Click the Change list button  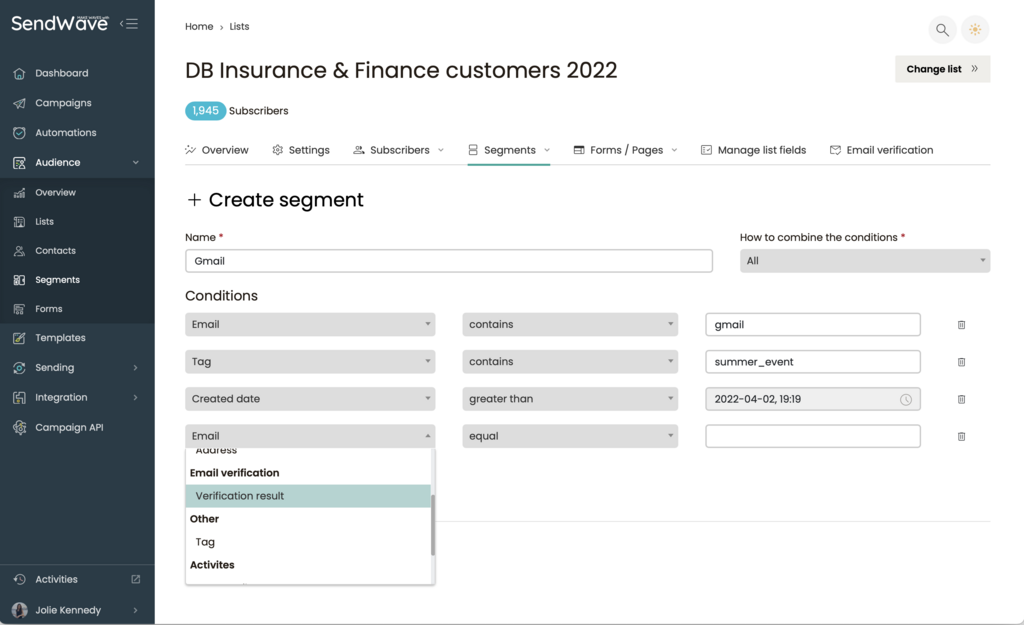tap(942, 69)
